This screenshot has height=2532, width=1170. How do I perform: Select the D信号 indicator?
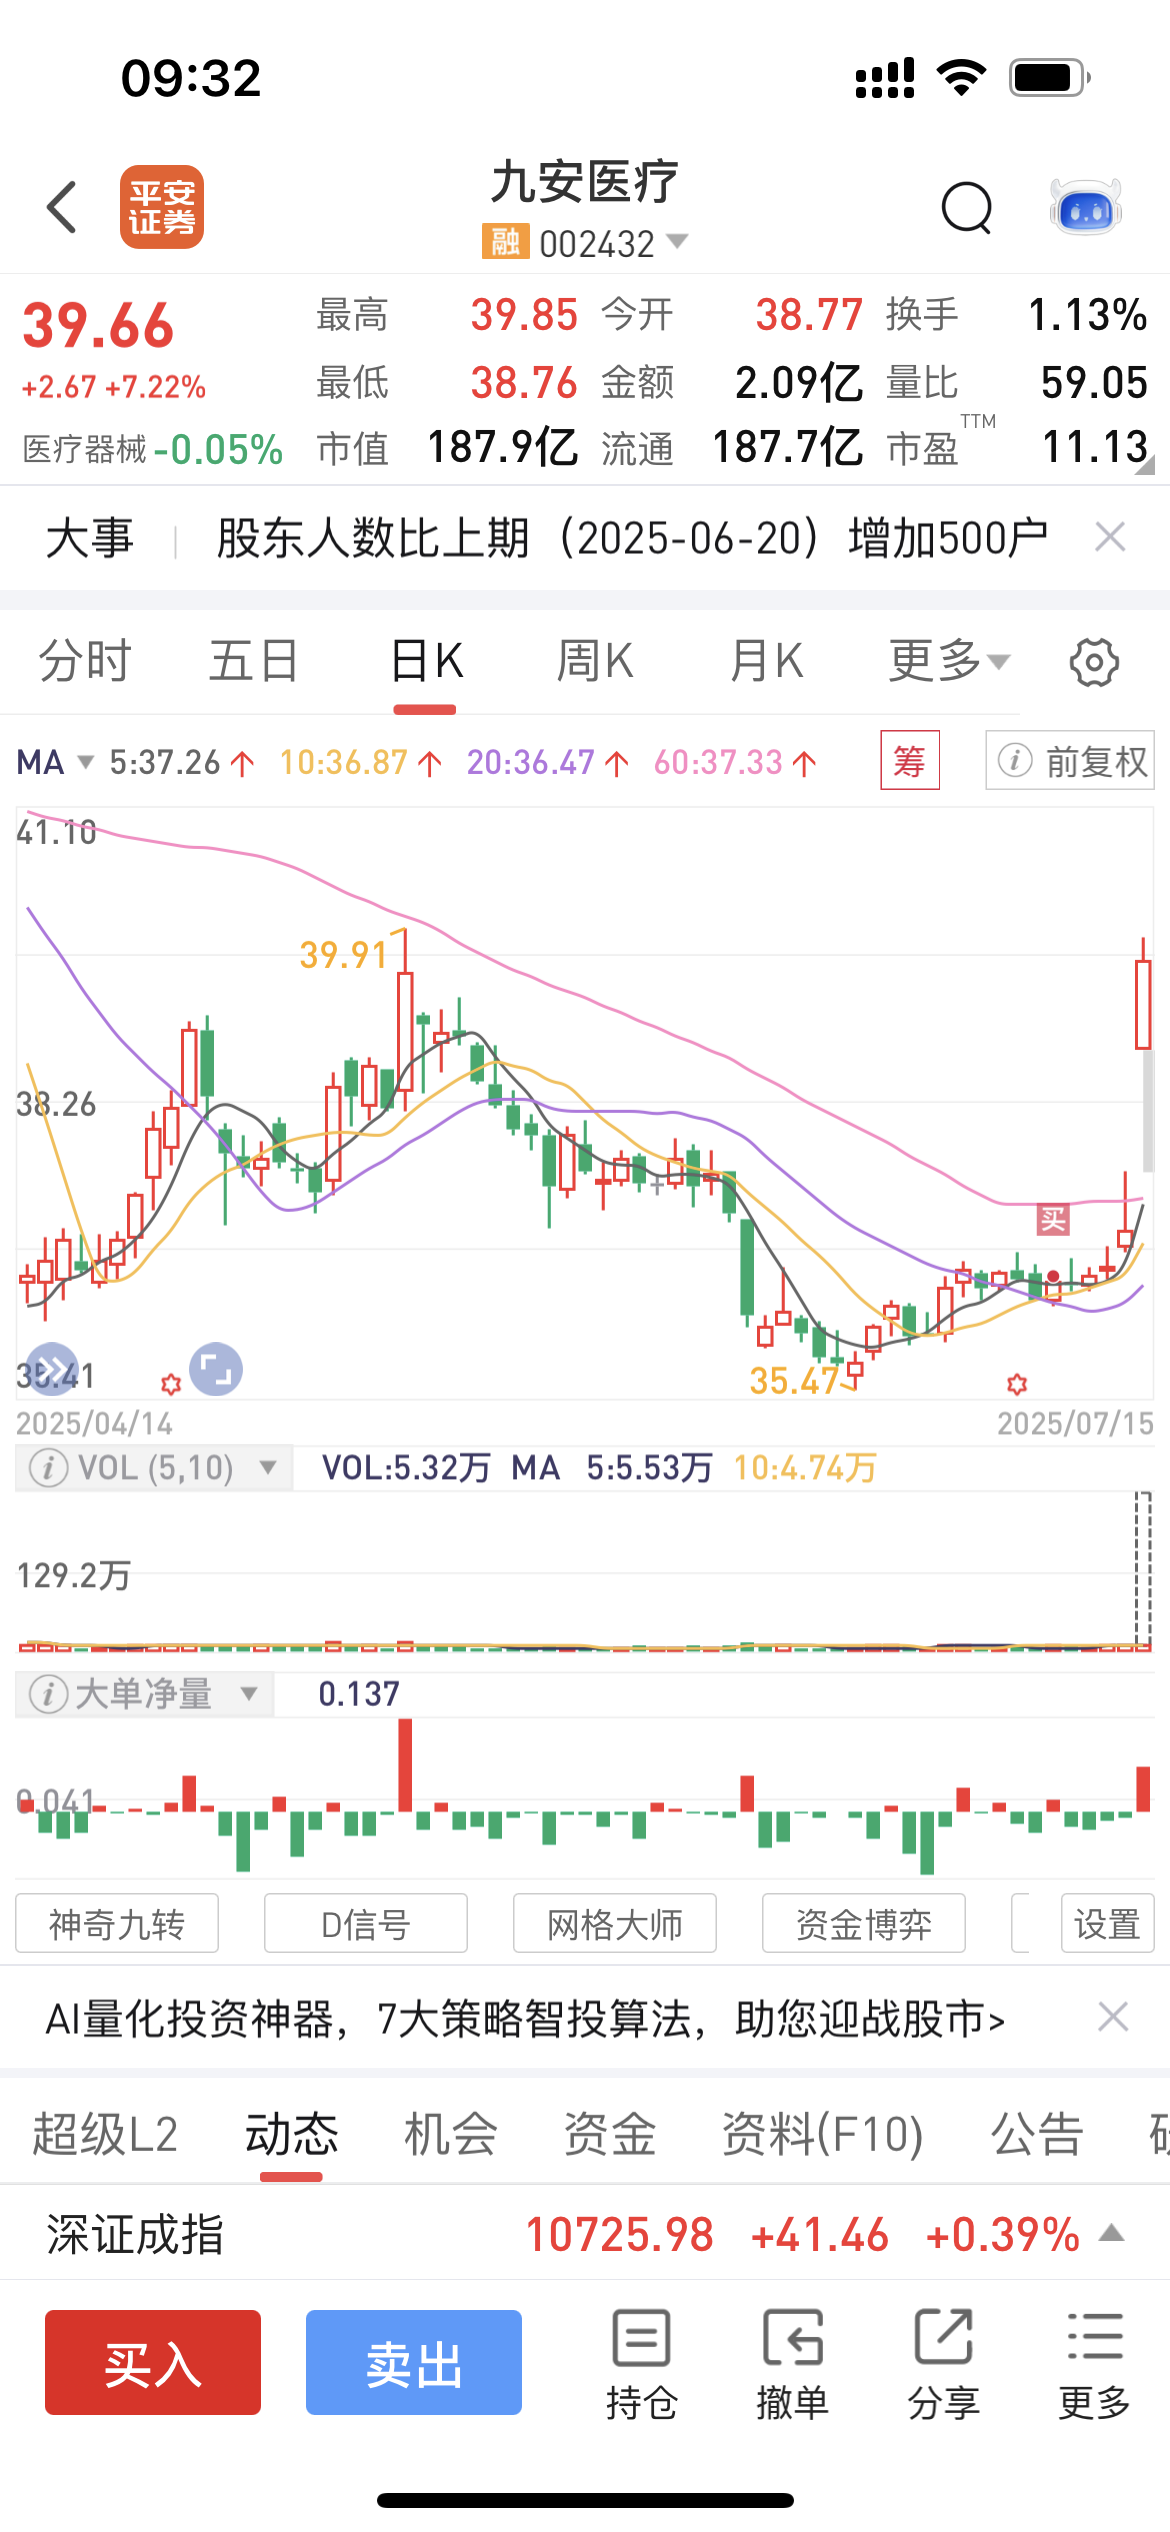click(x=366, y=1924)
